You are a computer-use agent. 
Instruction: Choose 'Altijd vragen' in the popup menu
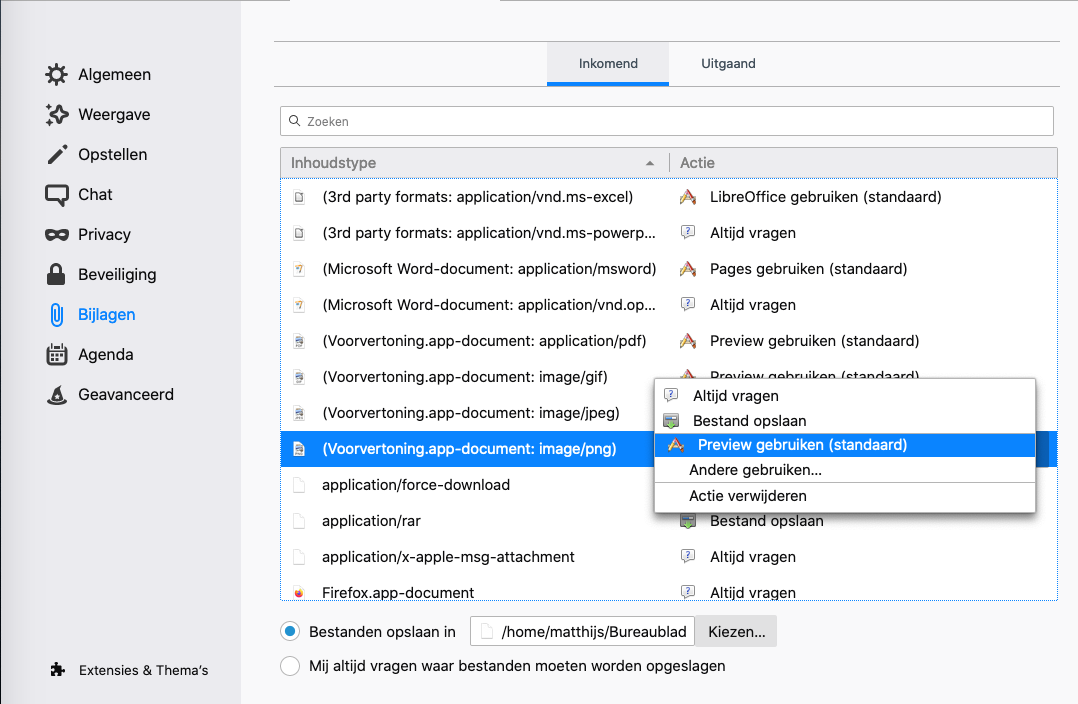coord(735,396)
